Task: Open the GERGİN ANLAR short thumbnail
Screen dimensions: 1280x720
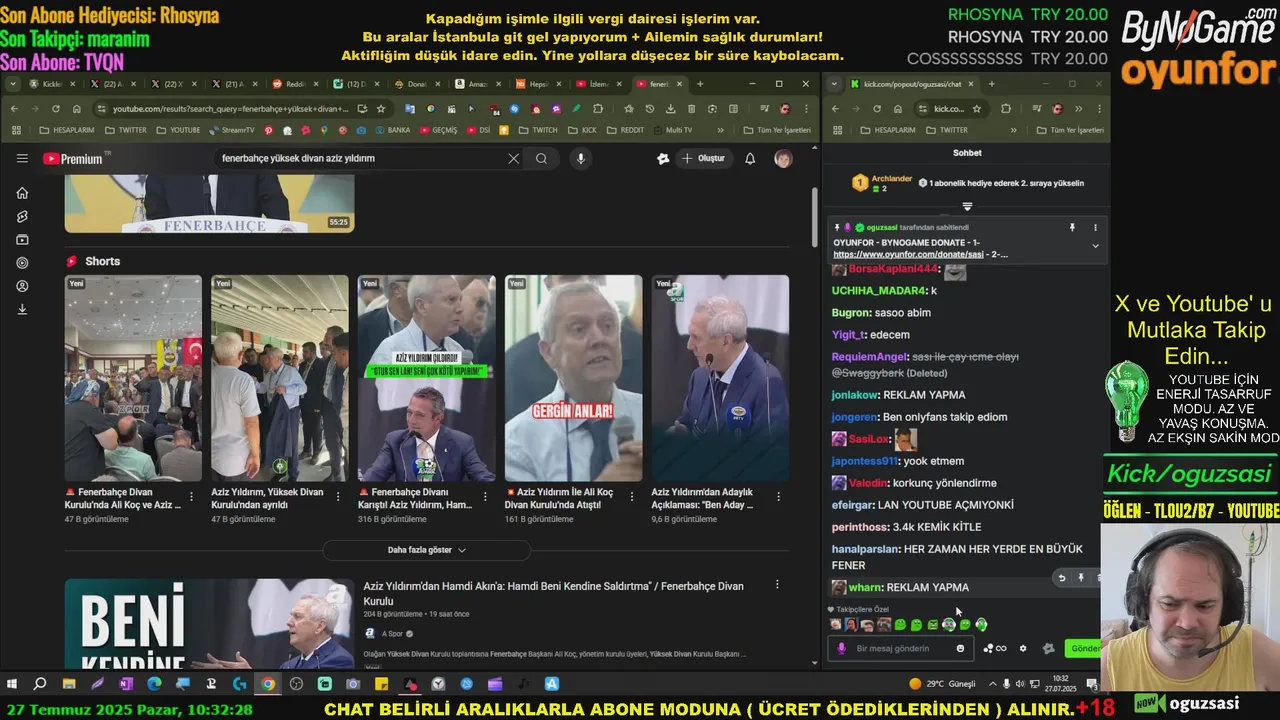Action: pos(574,378)
